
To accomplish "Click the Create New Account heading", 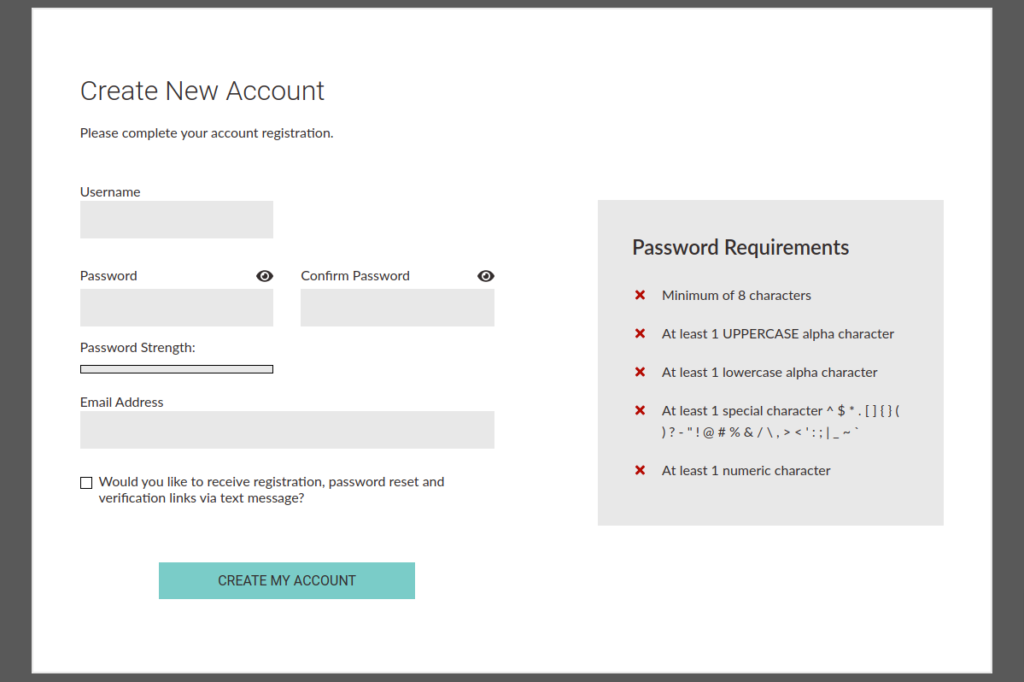I will (x=202, y=91).
